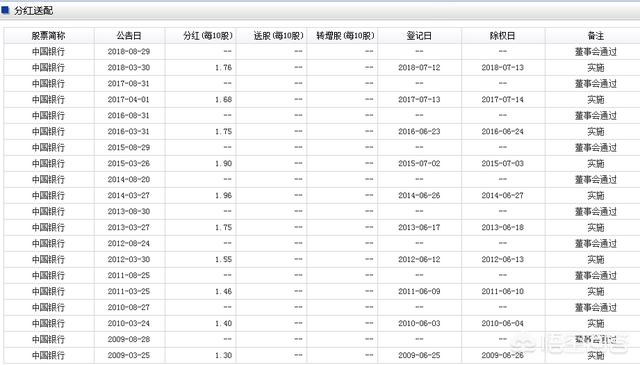Image resolution: width=640 pixels, height=365 pixels.
Task: Click 实施 in the 2014-03-27 row
Action: [x=596, y=196]
